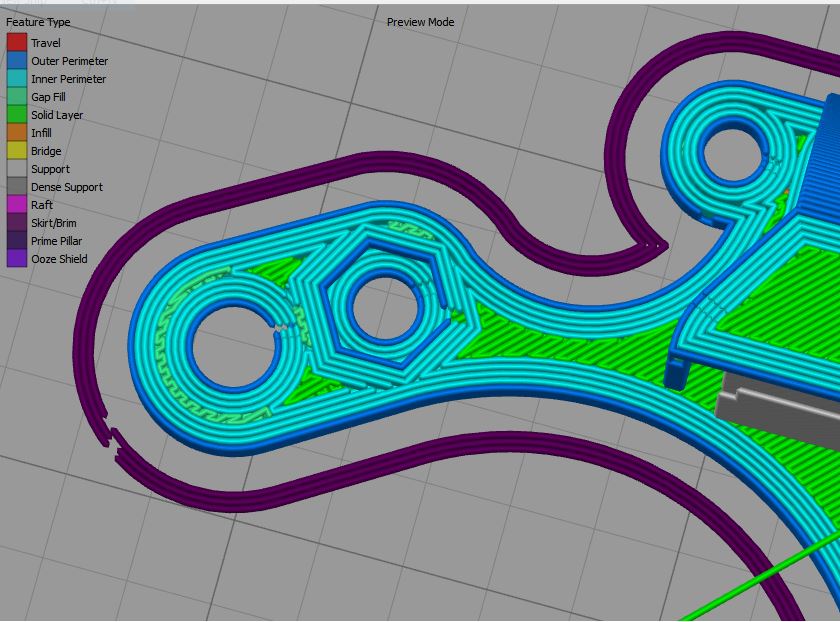This screenshot has height=622, width=840.
Task: Select the Dense Support legend swatch
Action: [16, 187]
